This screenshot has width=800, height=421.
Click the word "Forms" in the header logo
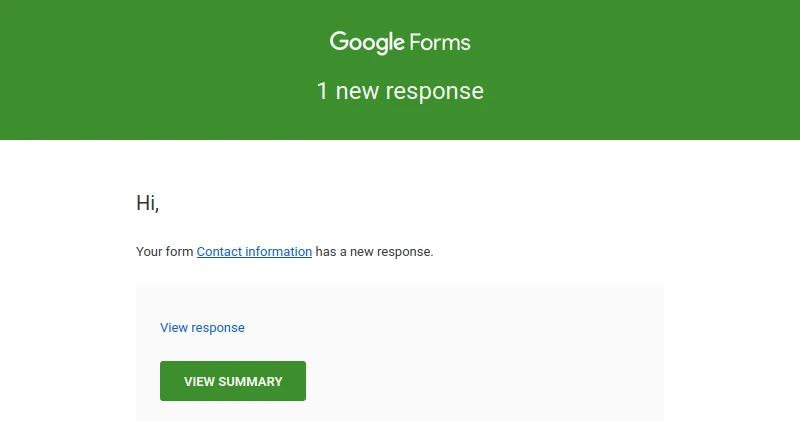[x=439, y=42]
